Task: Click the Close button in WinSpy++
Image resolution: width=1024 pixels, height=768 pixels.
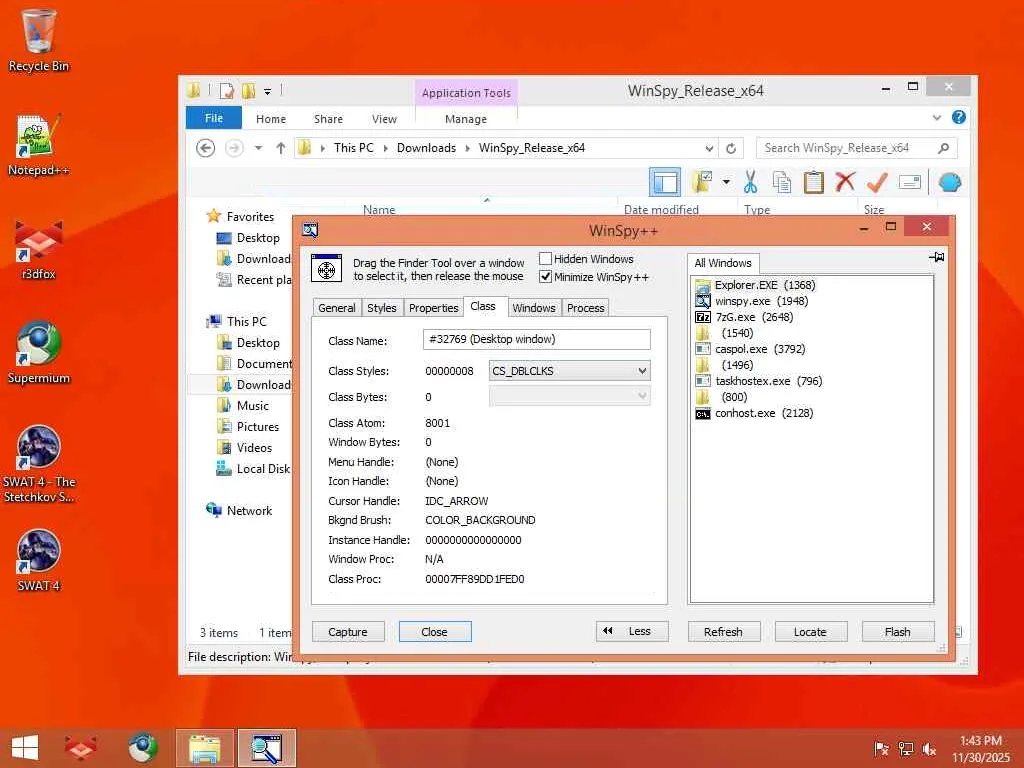Action: (435, 632)
